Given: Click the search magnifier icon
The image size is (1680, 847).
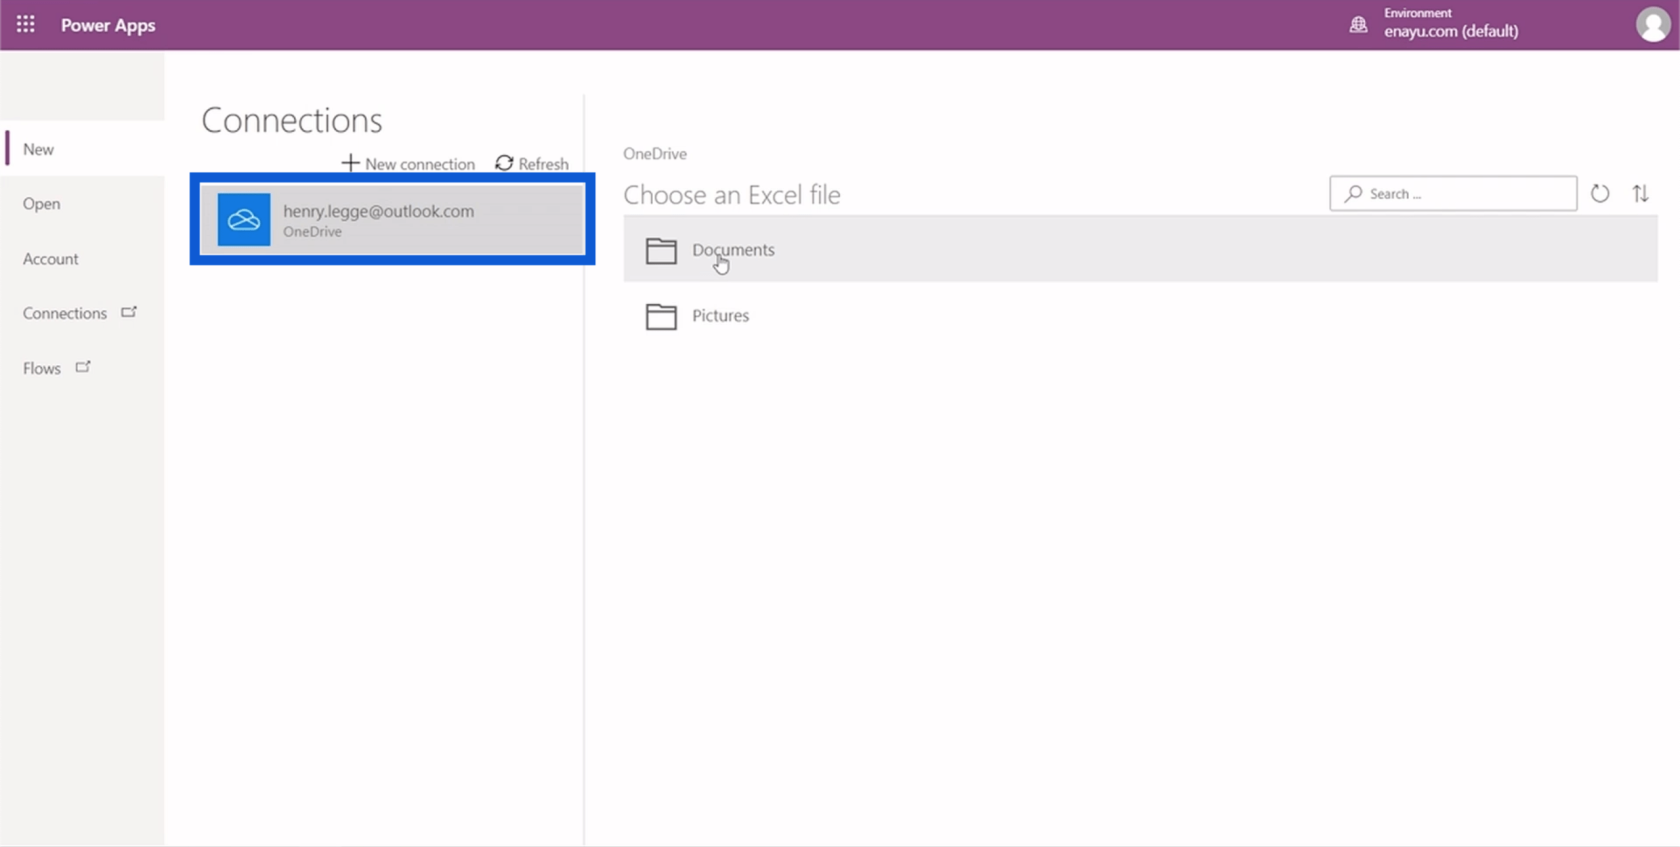Looking at the screenshot, I should [x=1353, y=193].
